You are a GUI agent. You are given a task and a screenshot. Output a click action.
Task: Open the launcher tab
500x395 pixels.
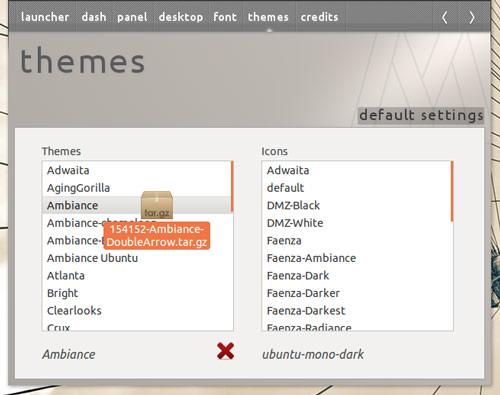tap(45, 17)
